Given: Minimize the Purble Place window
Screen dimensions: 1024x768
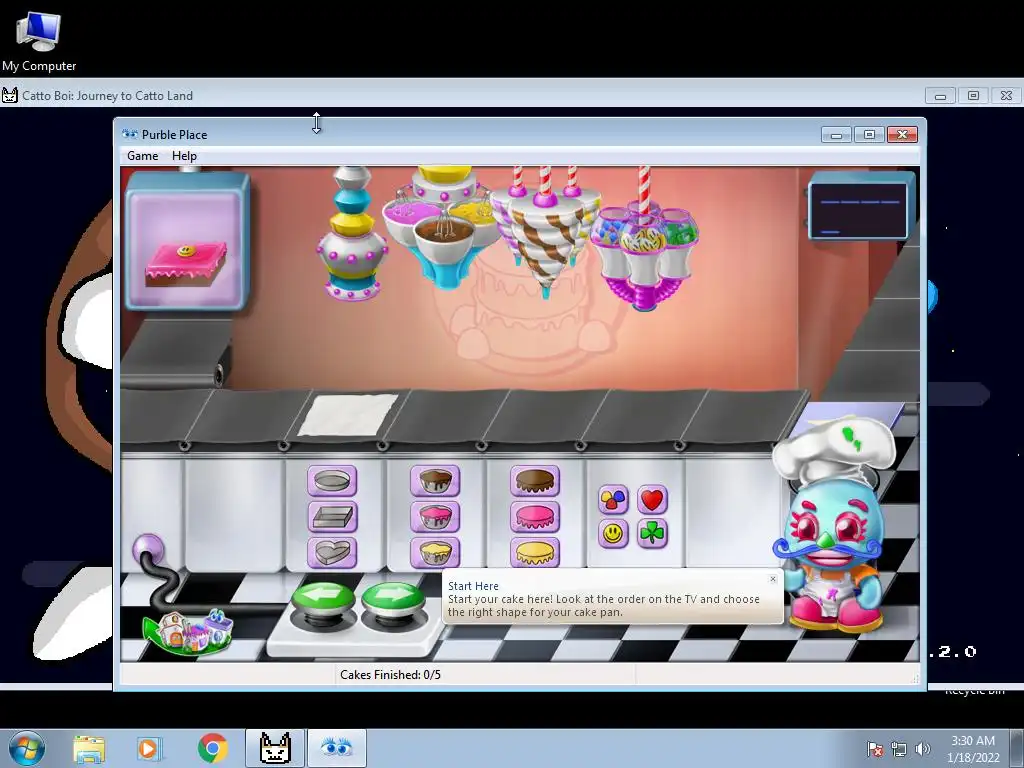Looking at the screenshot, I should click(x=836, y=135).
